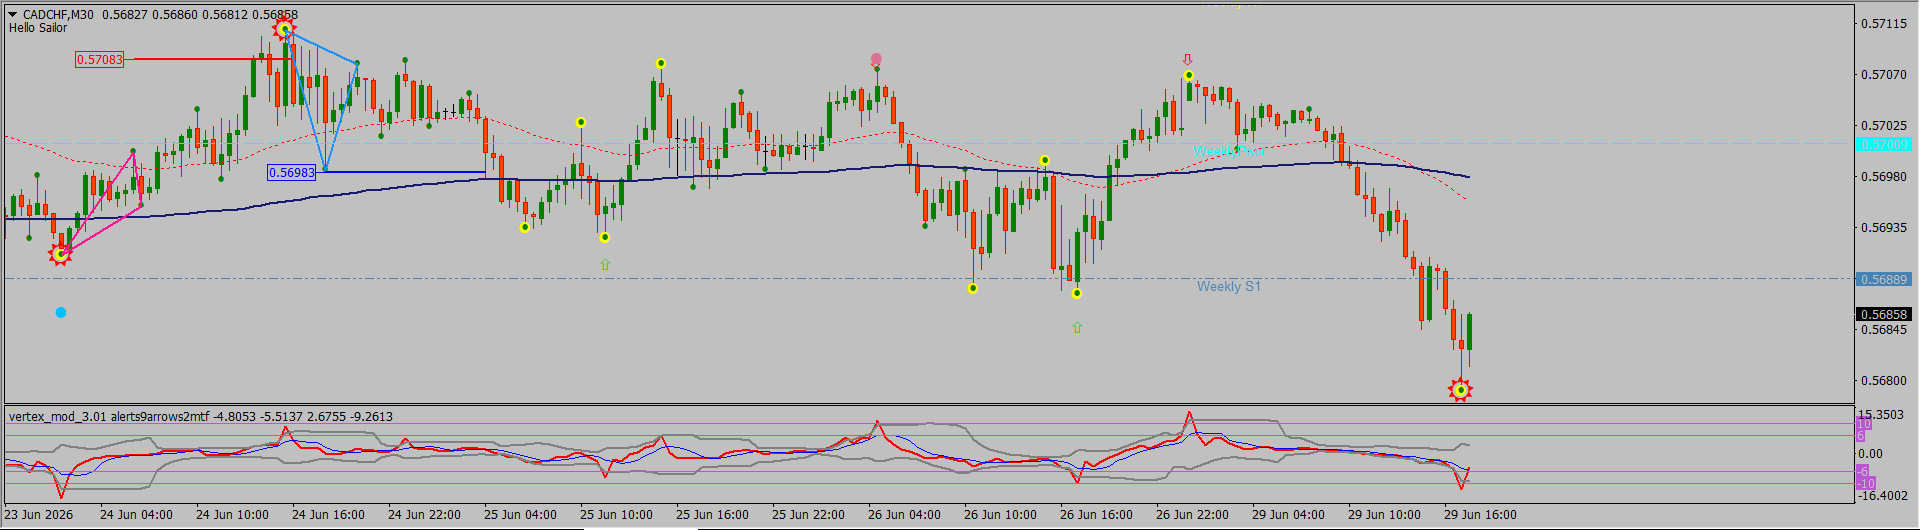The width and height of the screenshot is (1920, 530).
Task: Select the blue 0.56983 price label
Action: [292, 173]
